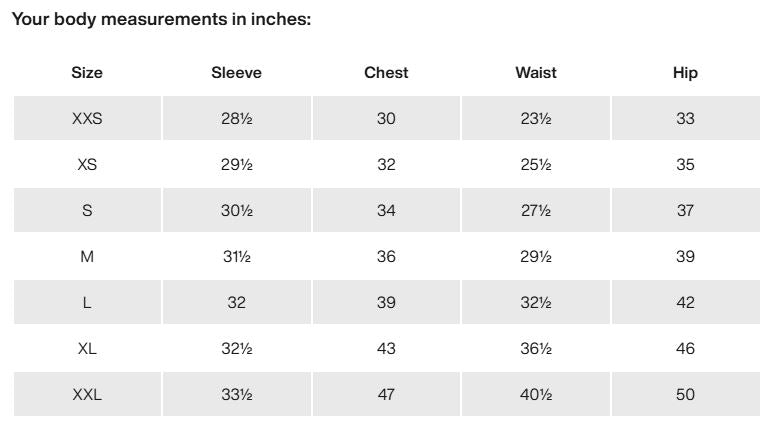Click the Size column header
This screenshot has height=435, width=783.
click(x=87, y=73)
